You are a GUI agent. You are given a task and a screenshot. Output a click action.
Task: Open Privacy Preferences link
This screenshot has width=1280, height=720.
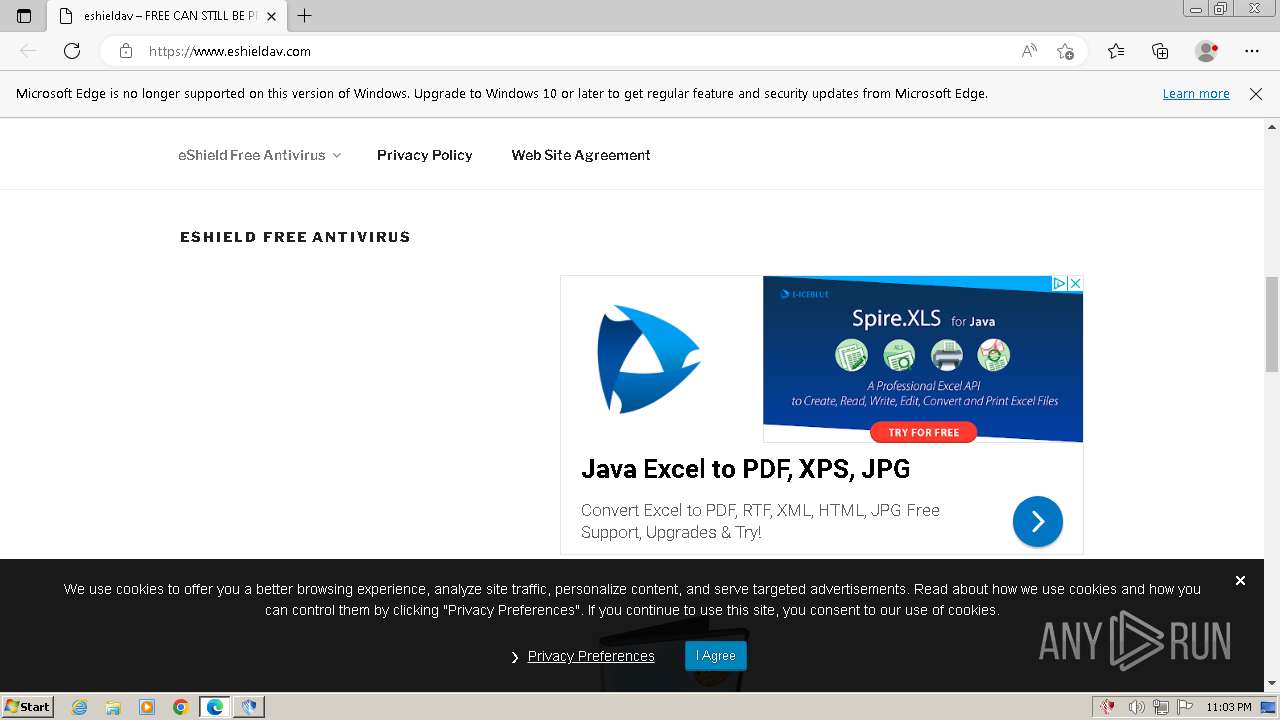591,656
